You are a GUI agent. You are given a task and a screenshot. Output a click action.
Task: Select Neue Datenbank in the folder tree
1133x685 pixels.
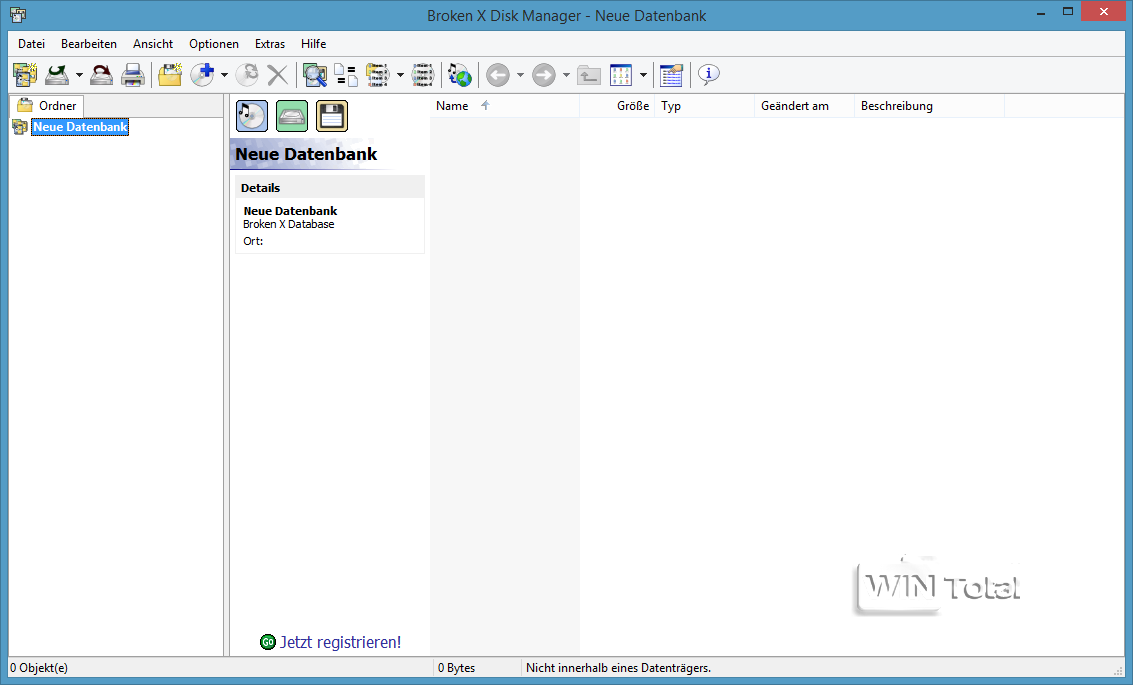point(80,127)
